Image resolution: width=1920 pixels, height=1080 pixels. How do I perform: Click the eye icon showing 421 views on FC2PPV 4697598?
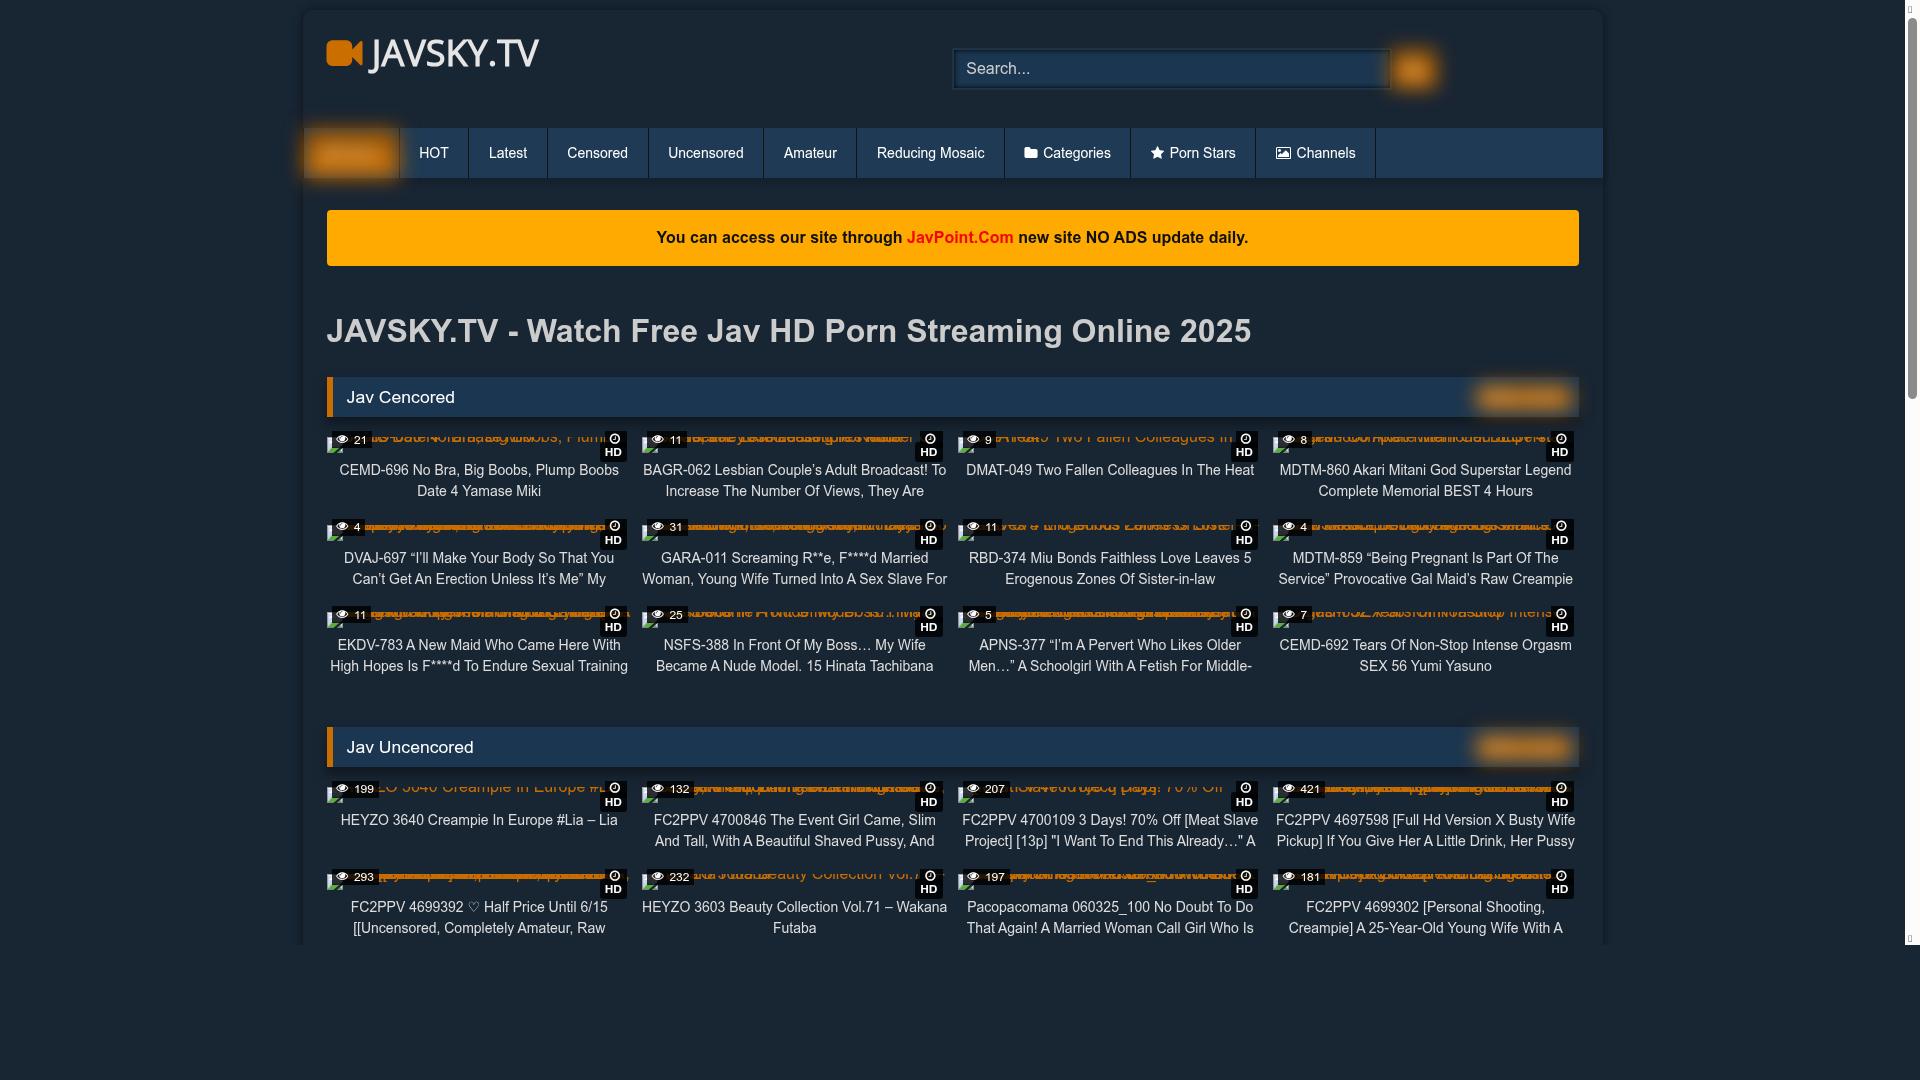1288,789
